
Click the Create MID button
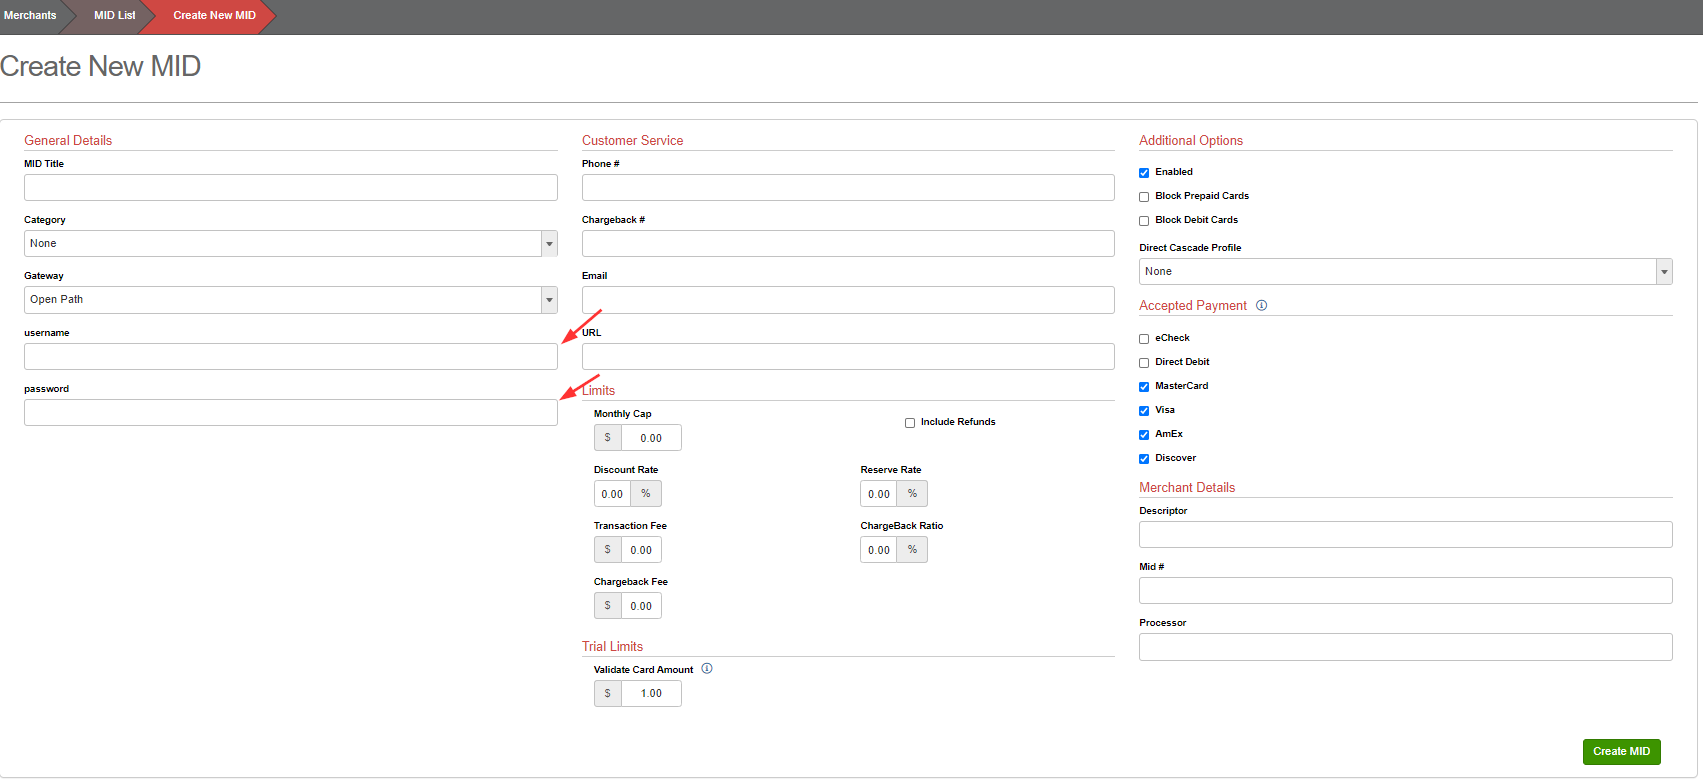coord(1621,752)
